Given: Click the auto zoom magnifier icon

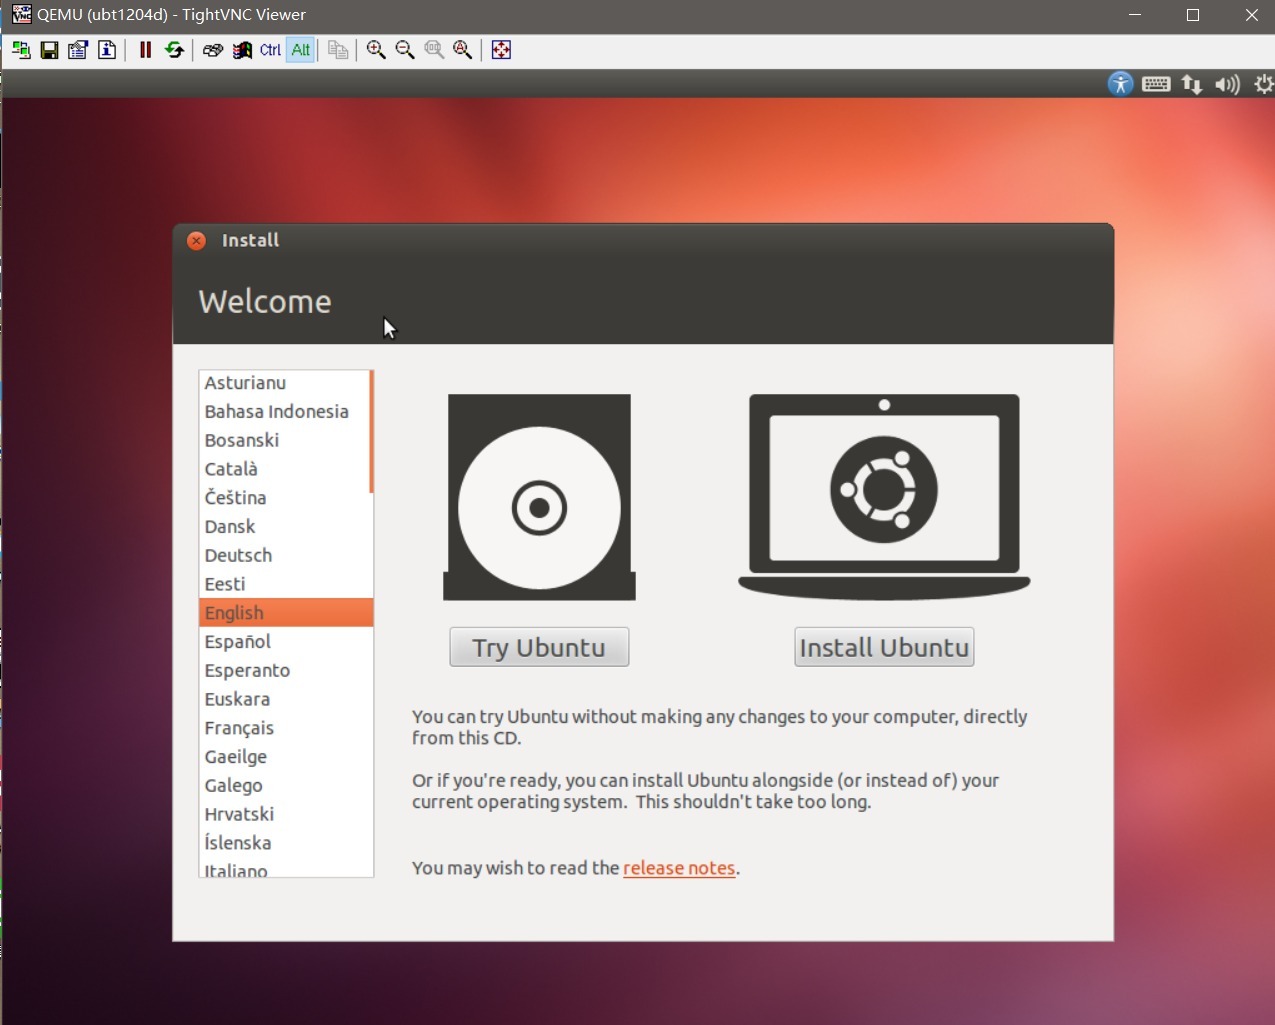Looking at the screenshot, I should pos(463,50).
